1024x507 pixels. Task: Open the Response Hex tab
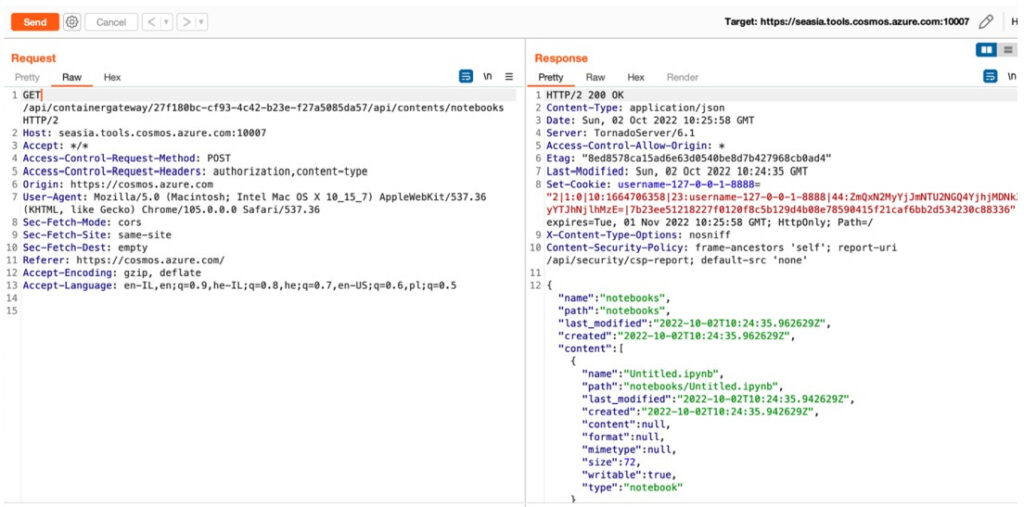(x=636, y=77)
